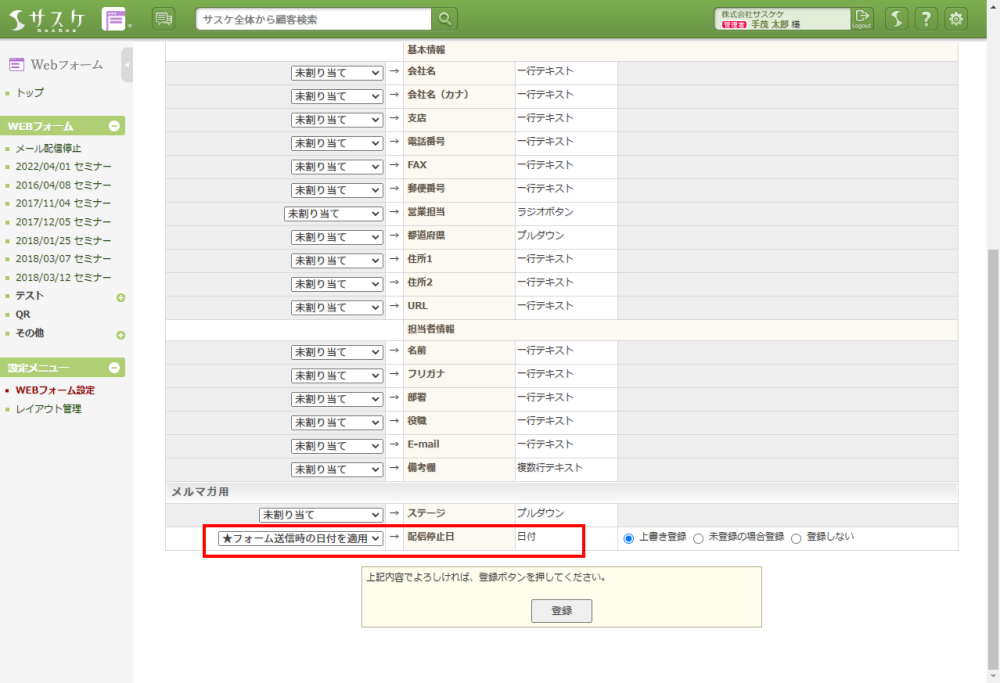The width and height of the screenshot is (1000, 683).
Task: Select the 上書き登録 radio button
Action: click(629, 538)
